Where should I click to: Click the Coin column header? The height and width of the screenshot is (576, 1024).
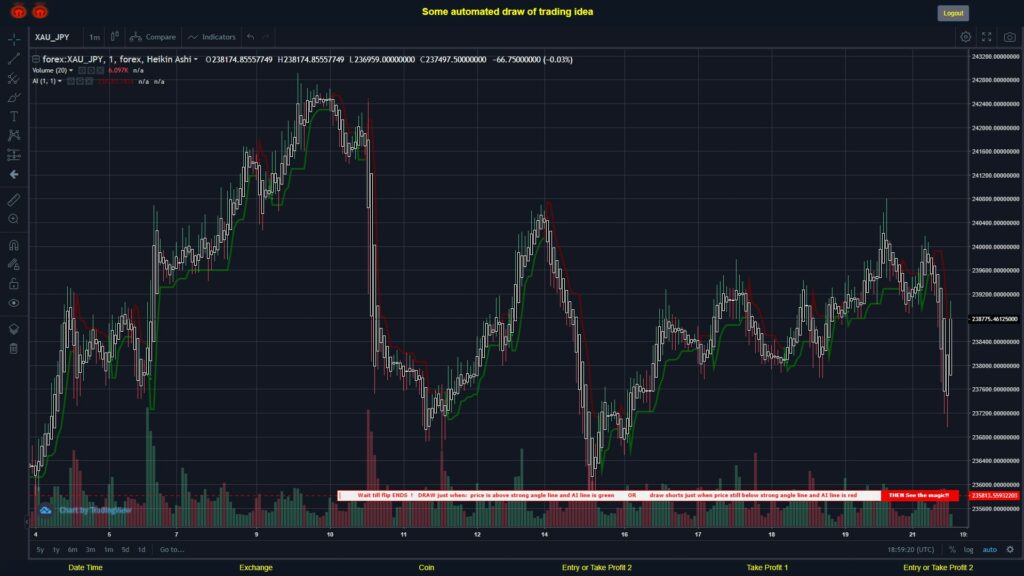pos(426,568)
